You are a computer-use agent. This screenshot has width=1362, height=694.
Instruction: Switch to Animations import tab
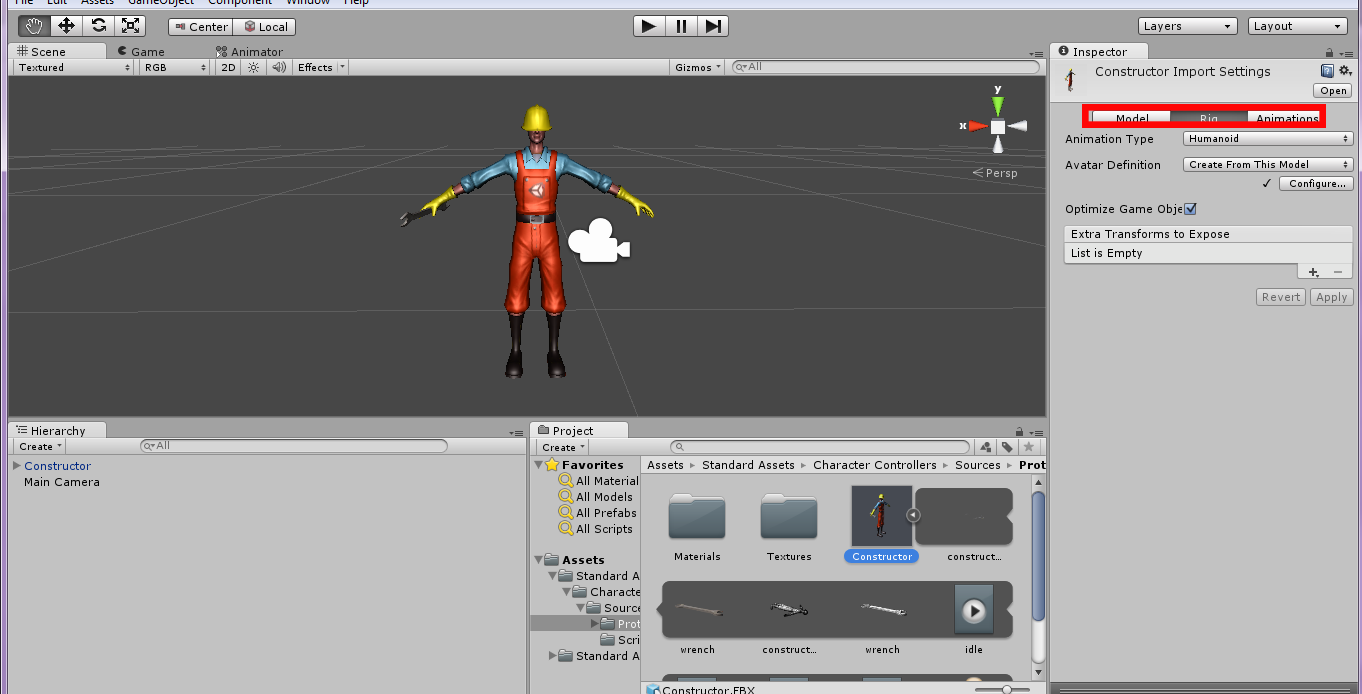[x=1286, y=118]
